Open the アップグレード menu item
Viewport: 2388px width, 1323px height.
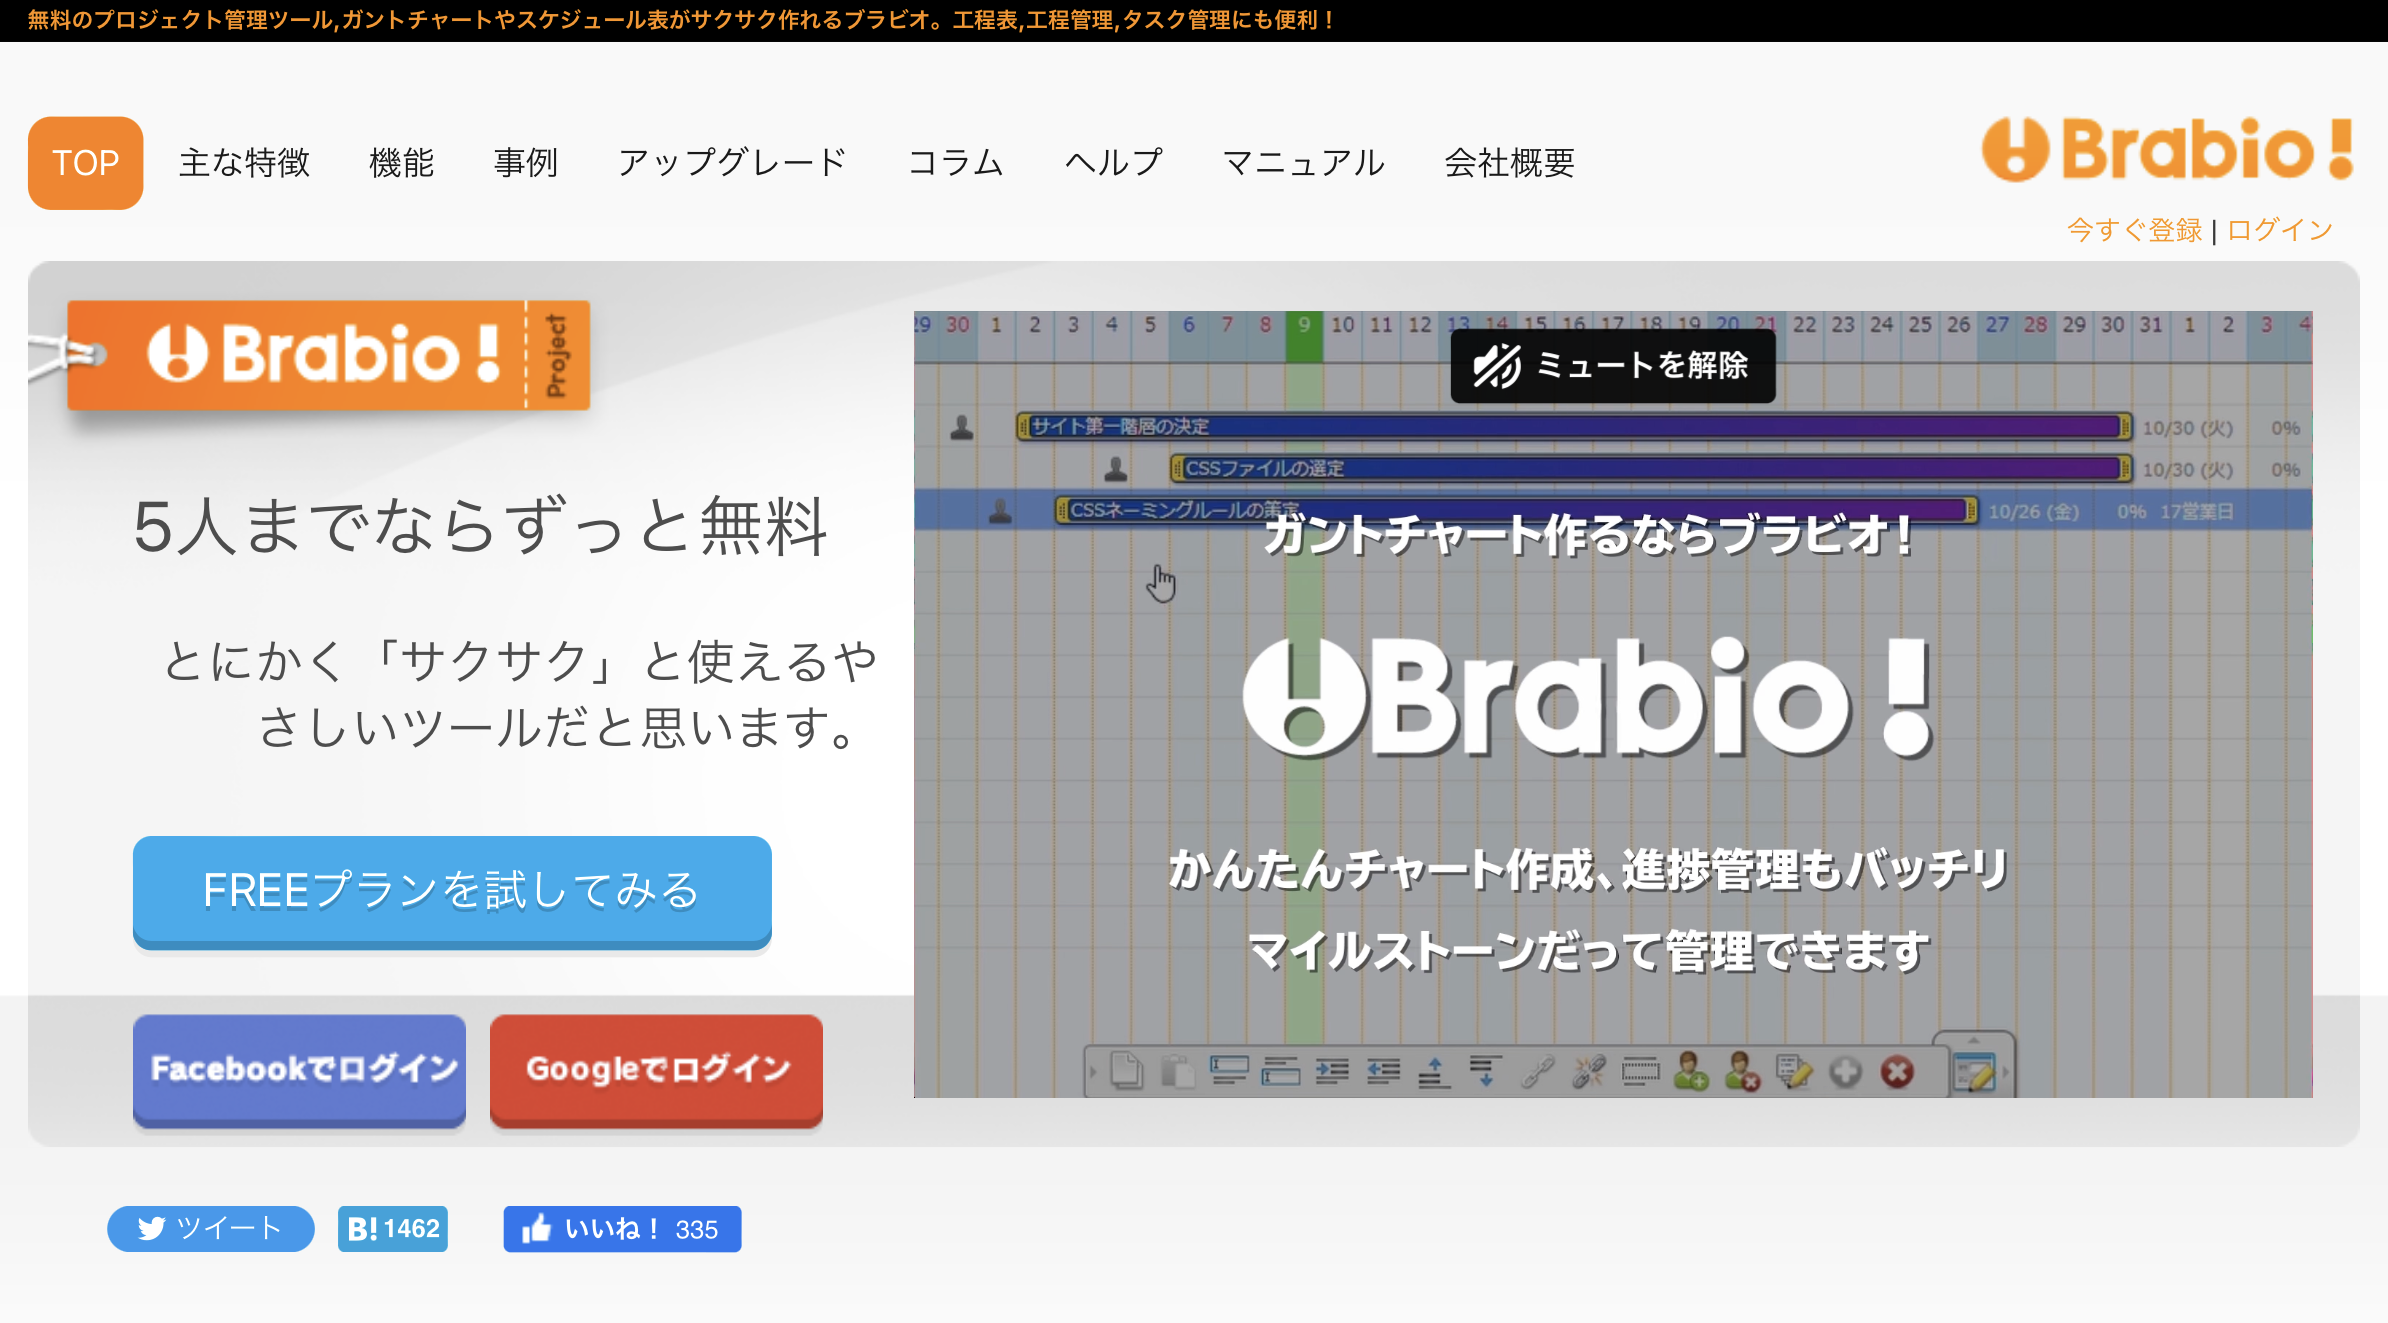pos(733,162)
